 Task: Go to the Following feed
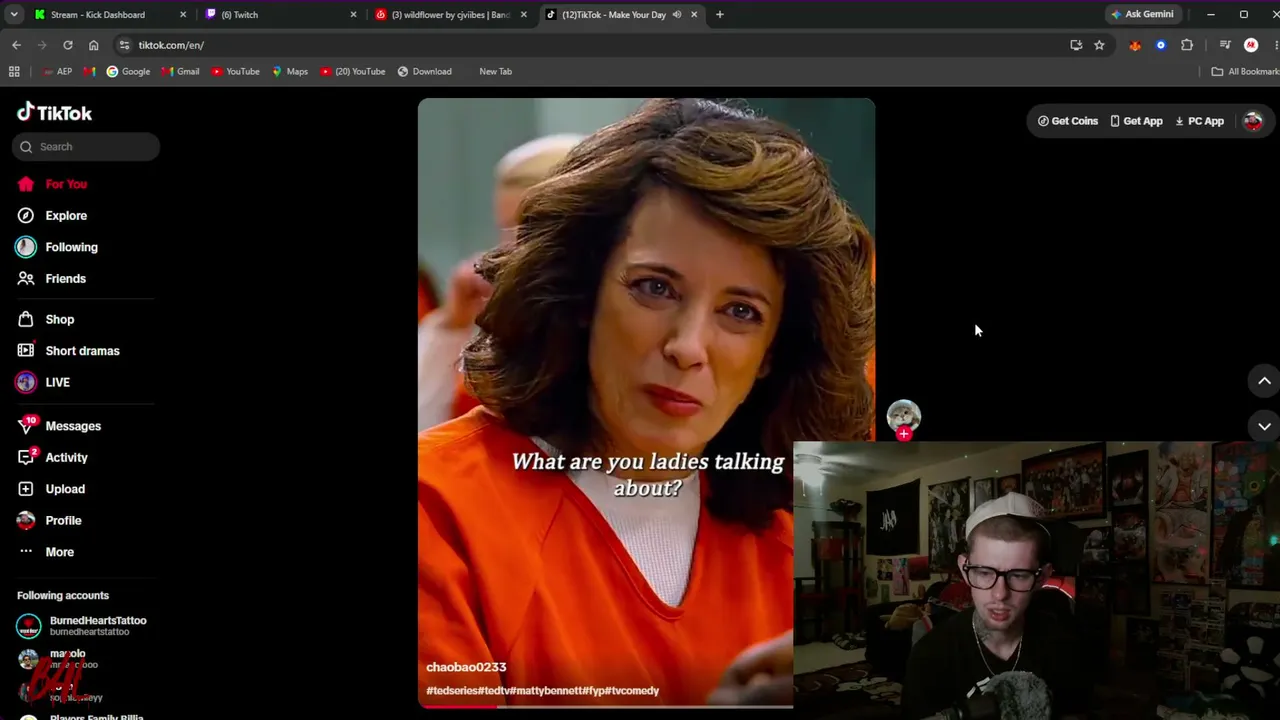point(71,247)
